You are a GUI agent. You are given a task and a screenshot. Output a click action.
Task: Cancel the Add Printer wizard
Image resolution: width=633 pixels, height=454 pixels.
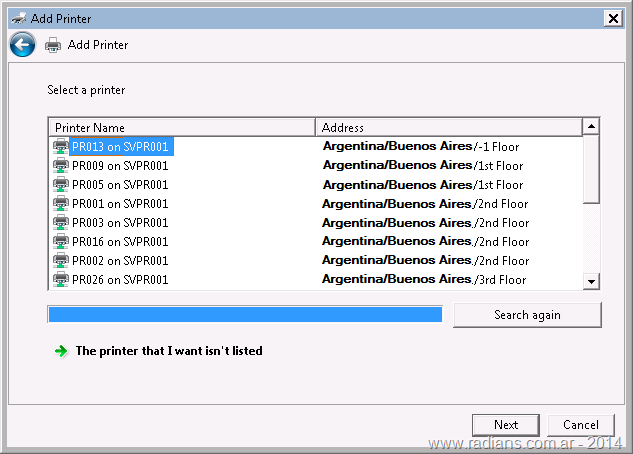581,425
